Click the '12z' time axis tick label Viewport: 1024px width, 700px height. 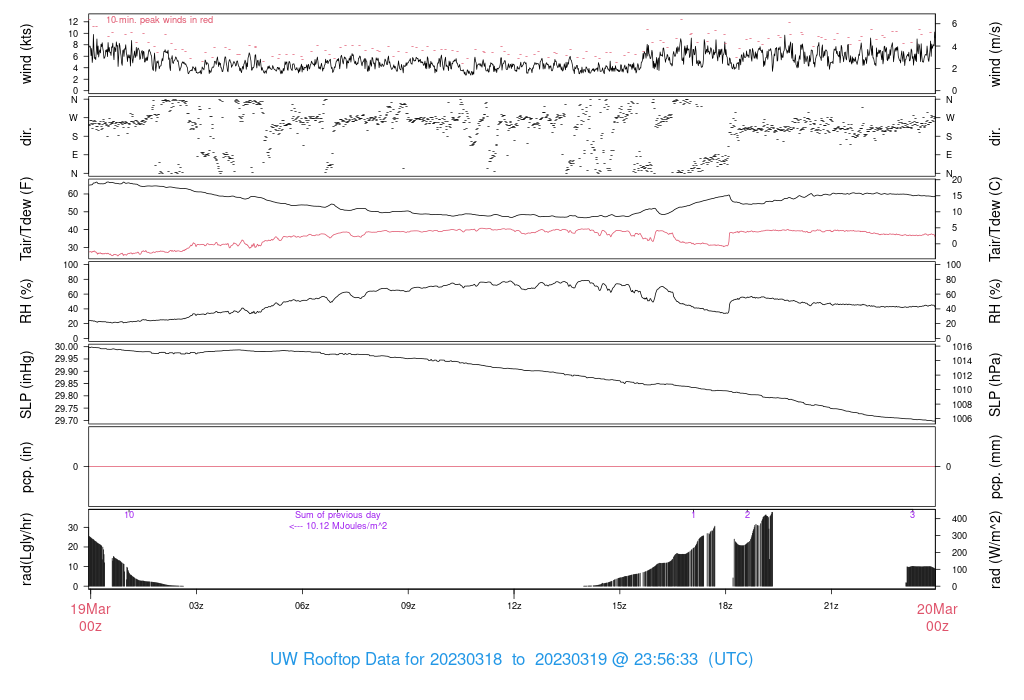[x=514, y=606]
